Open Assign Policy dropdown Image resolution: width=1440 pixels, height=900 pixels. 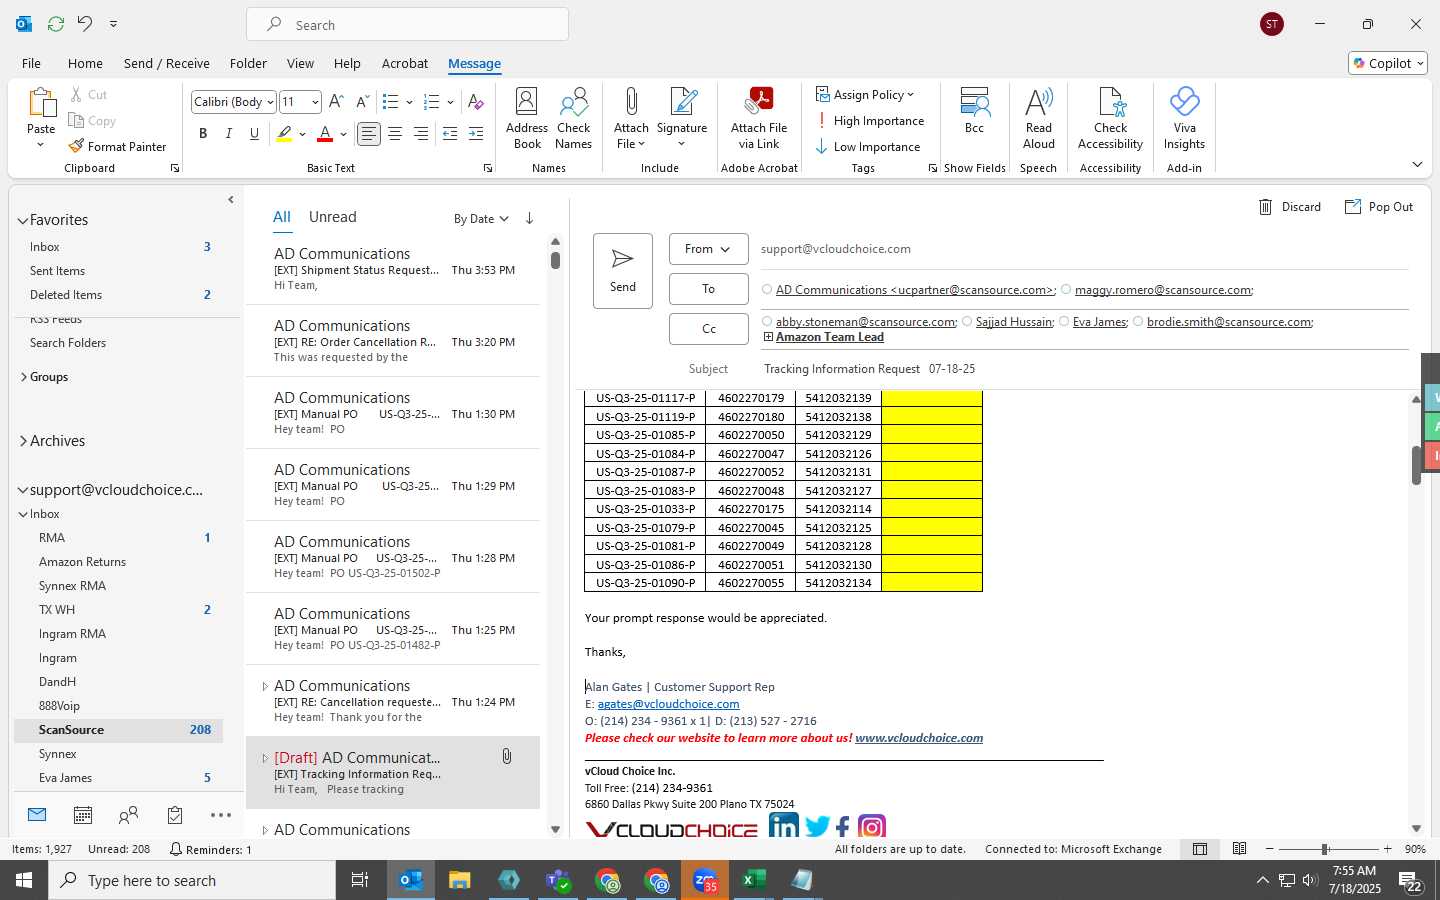pyautogui.click(x=865, y=94)
